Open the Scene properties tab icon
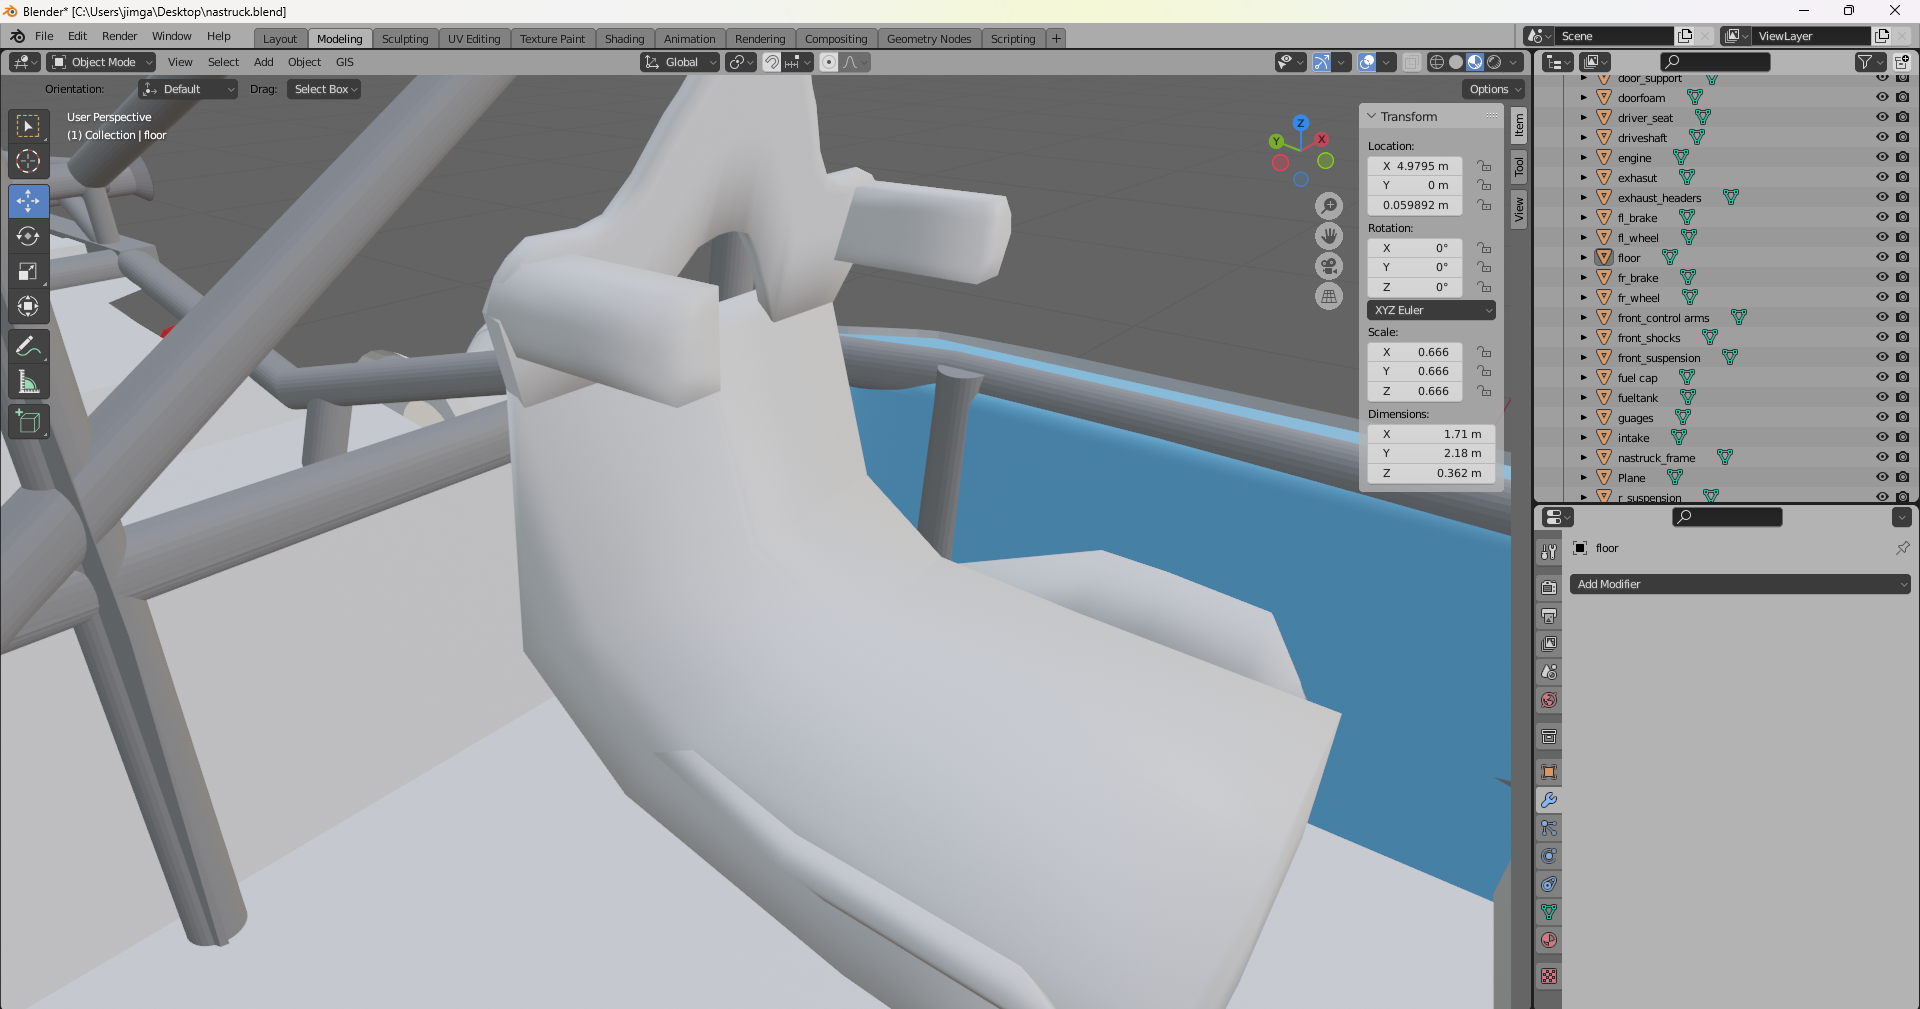The width and height of the screenshot is (1920, 1009). pyautogui.click(x=1549, y=672)
